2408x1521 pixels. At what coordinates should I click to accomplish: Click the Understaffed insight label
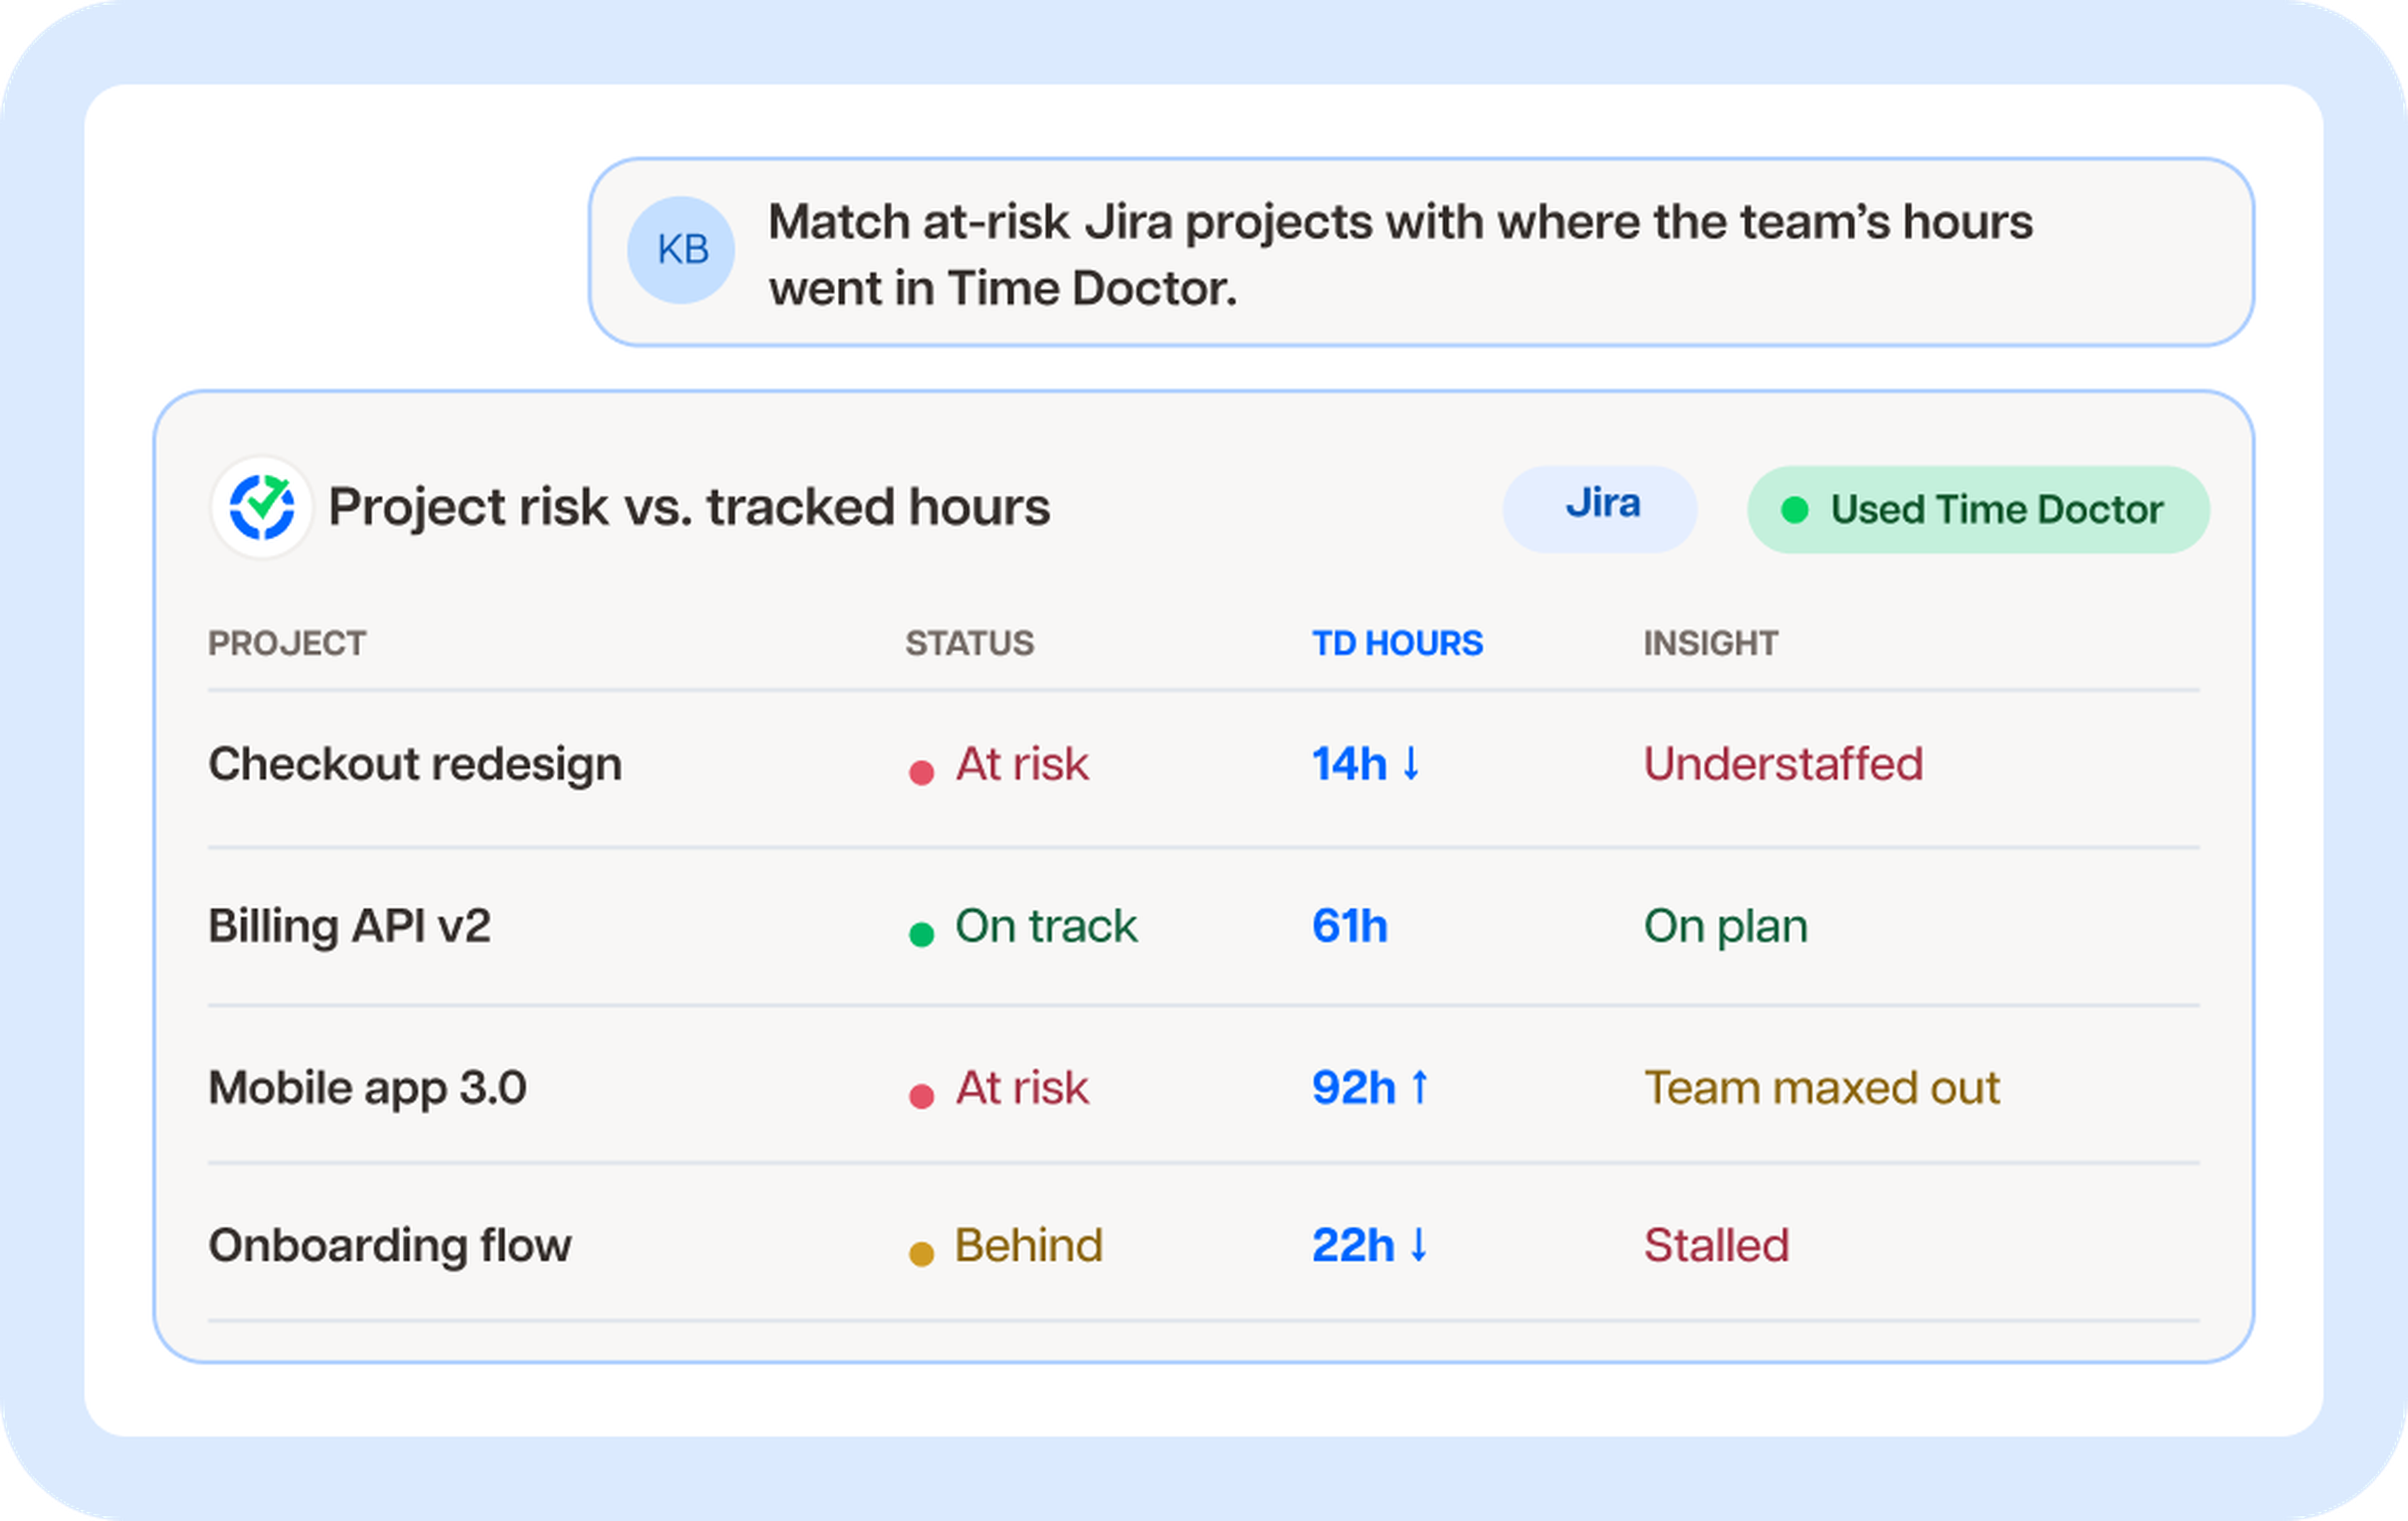pos(1783,764)
